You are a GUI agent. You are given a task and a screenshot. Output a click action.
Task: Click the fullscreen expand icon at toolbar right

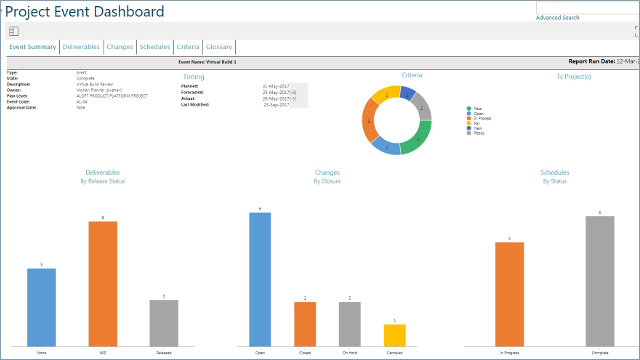click(637, 31)
